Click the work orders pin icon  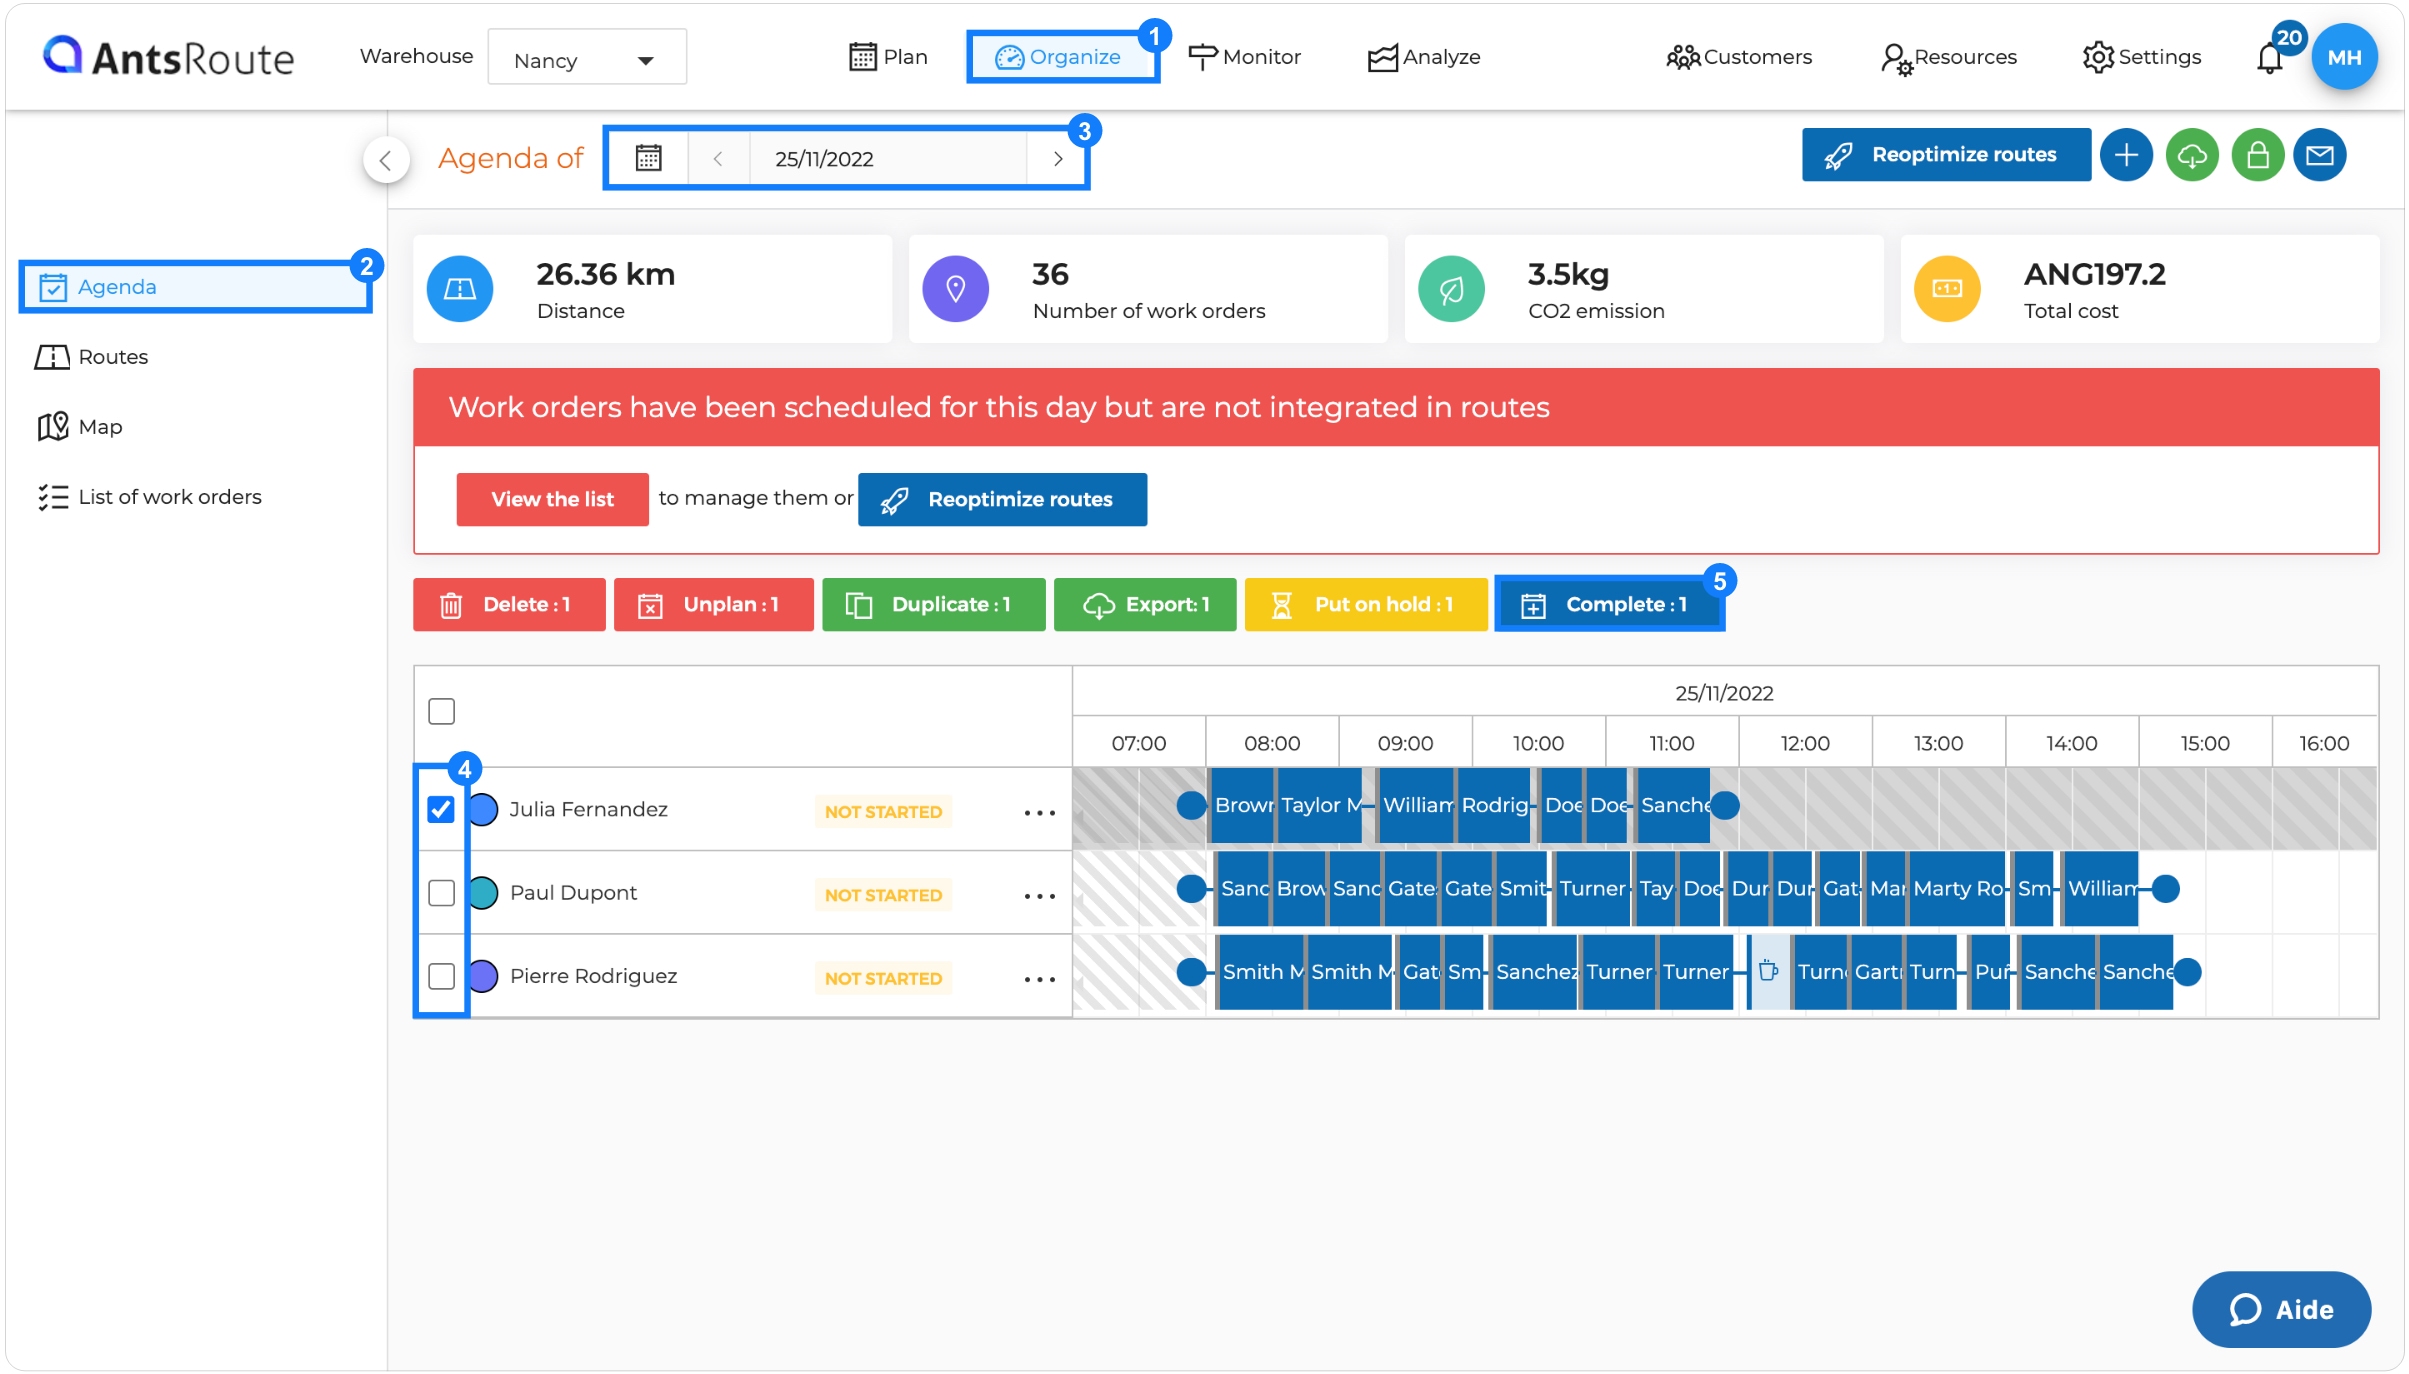(x=956, y=289)
